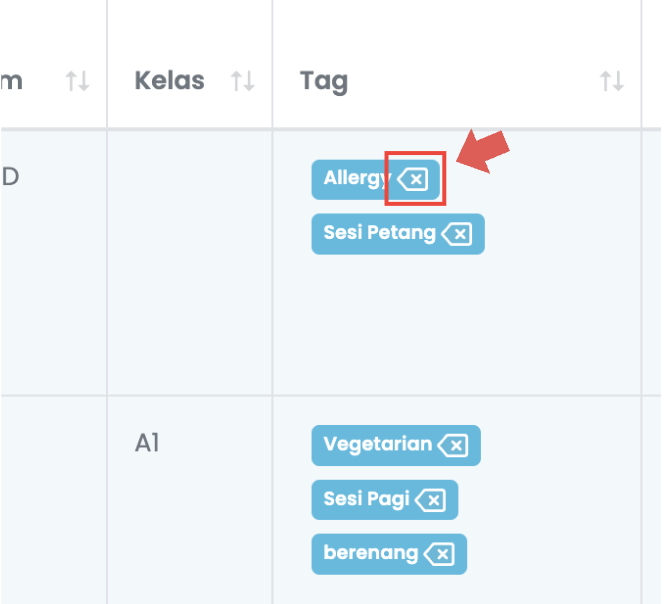
Task: Remove the Allergy tag using its x icon
Action: click(413, 179)
